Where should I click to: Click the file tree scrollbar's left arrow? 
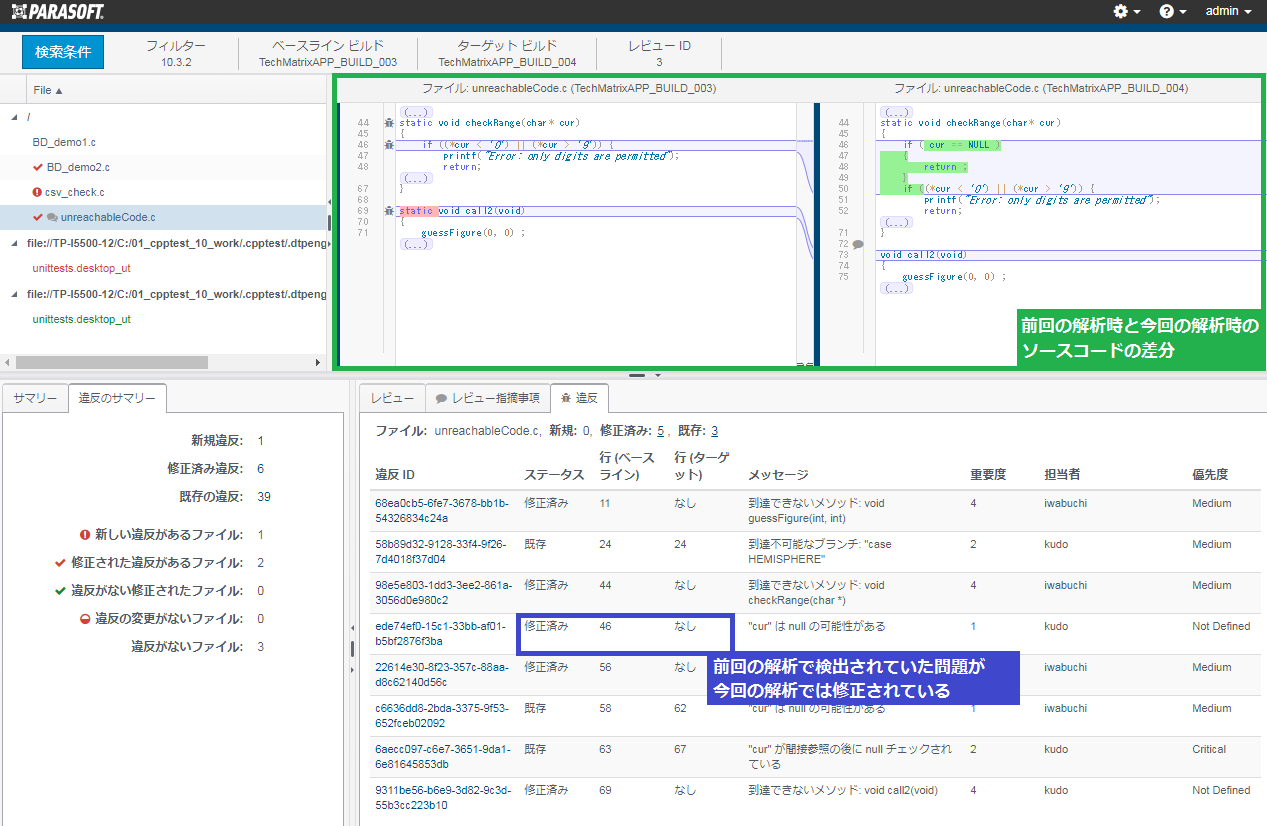8,362
